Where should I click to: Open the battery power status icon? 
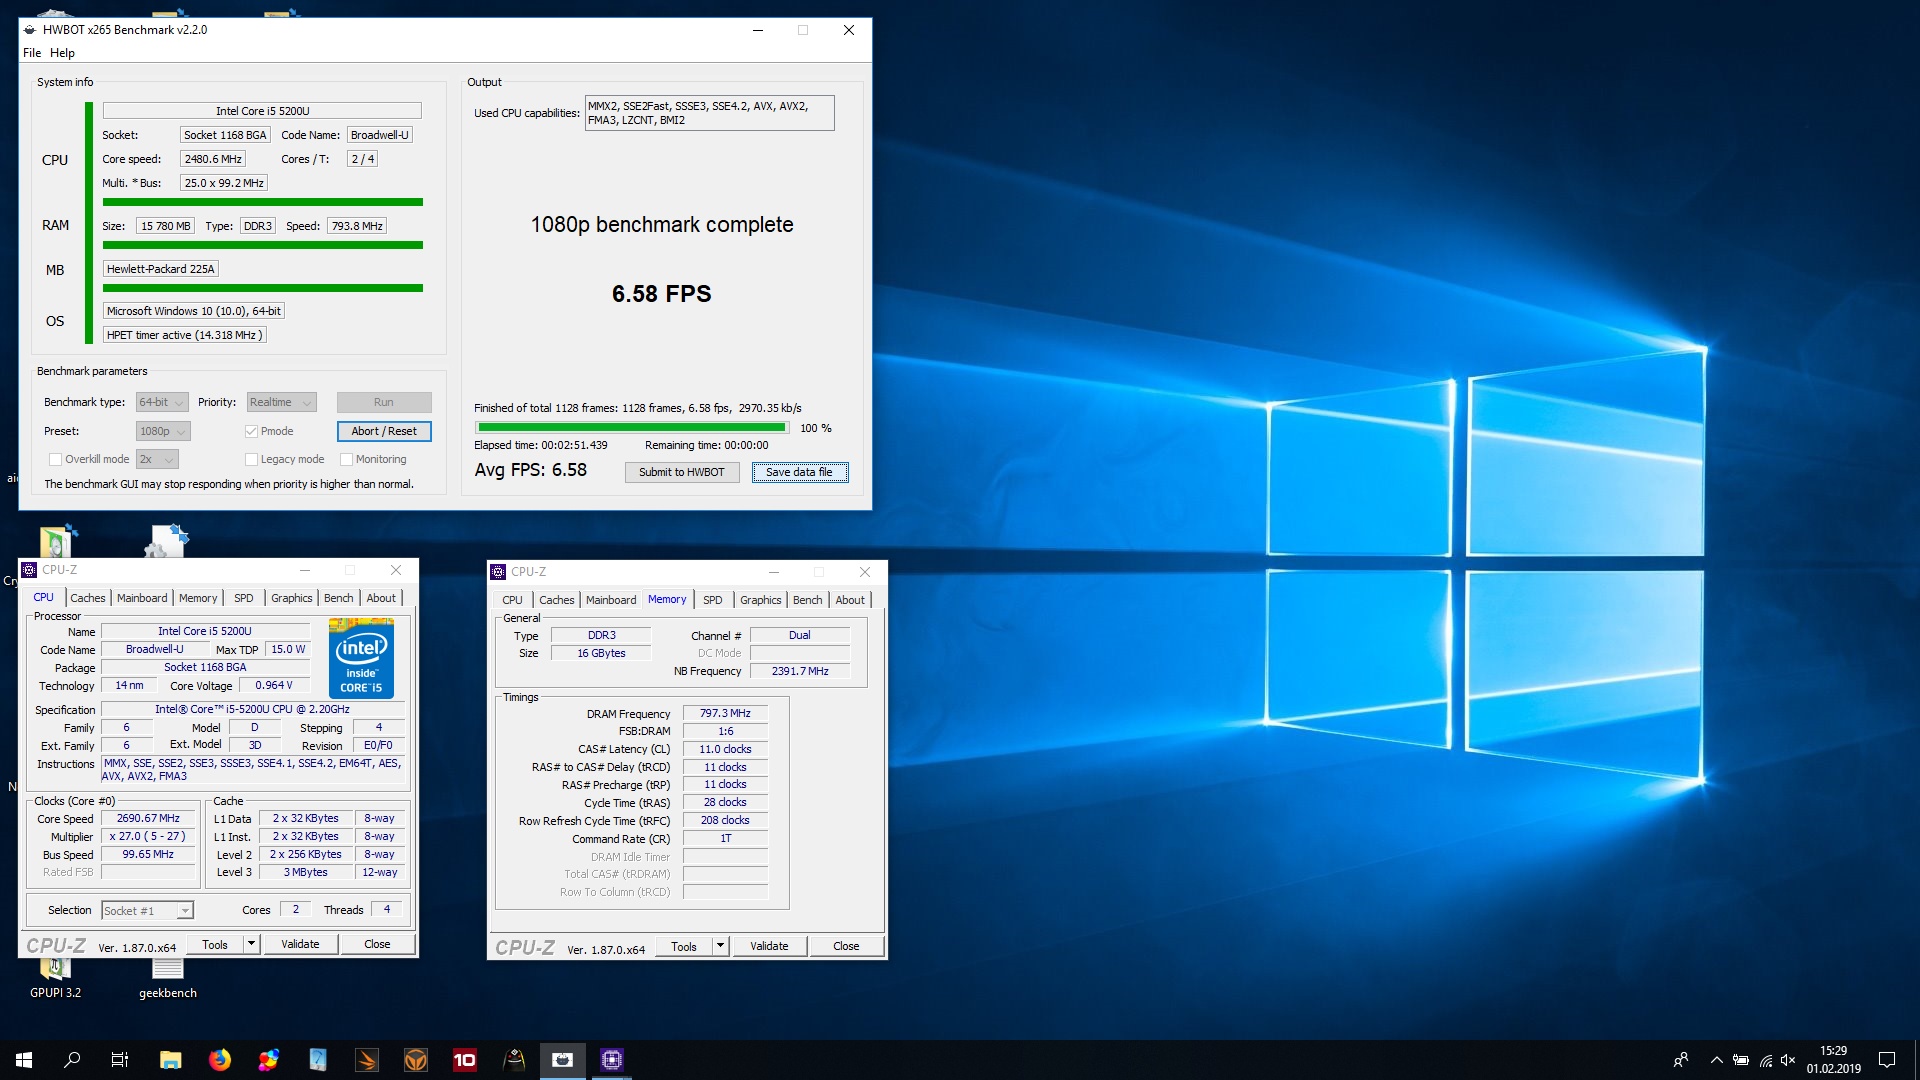click(1741, 1060)
